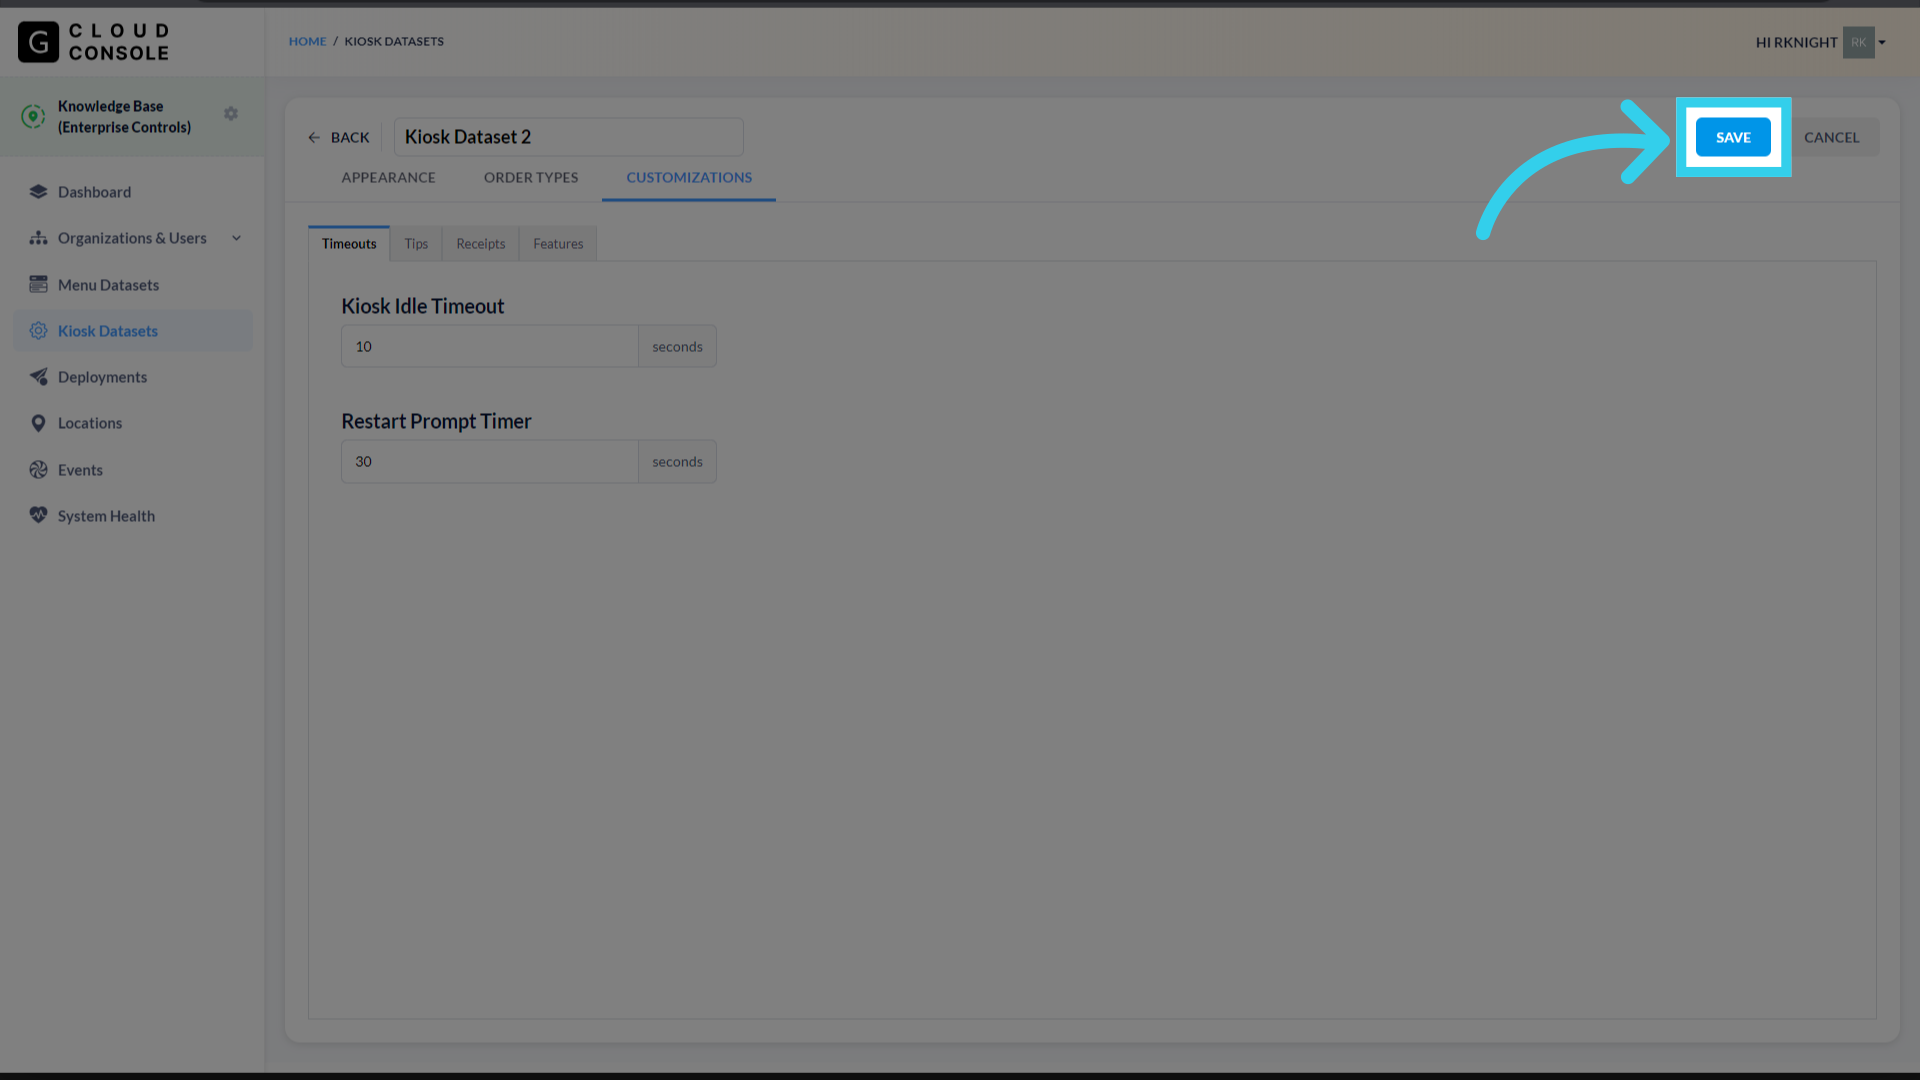Click the HI RKNIGHT greeting text
Image resolution: width=1920 pixels, height=1080 pixels.
(x=1796, y=42)
